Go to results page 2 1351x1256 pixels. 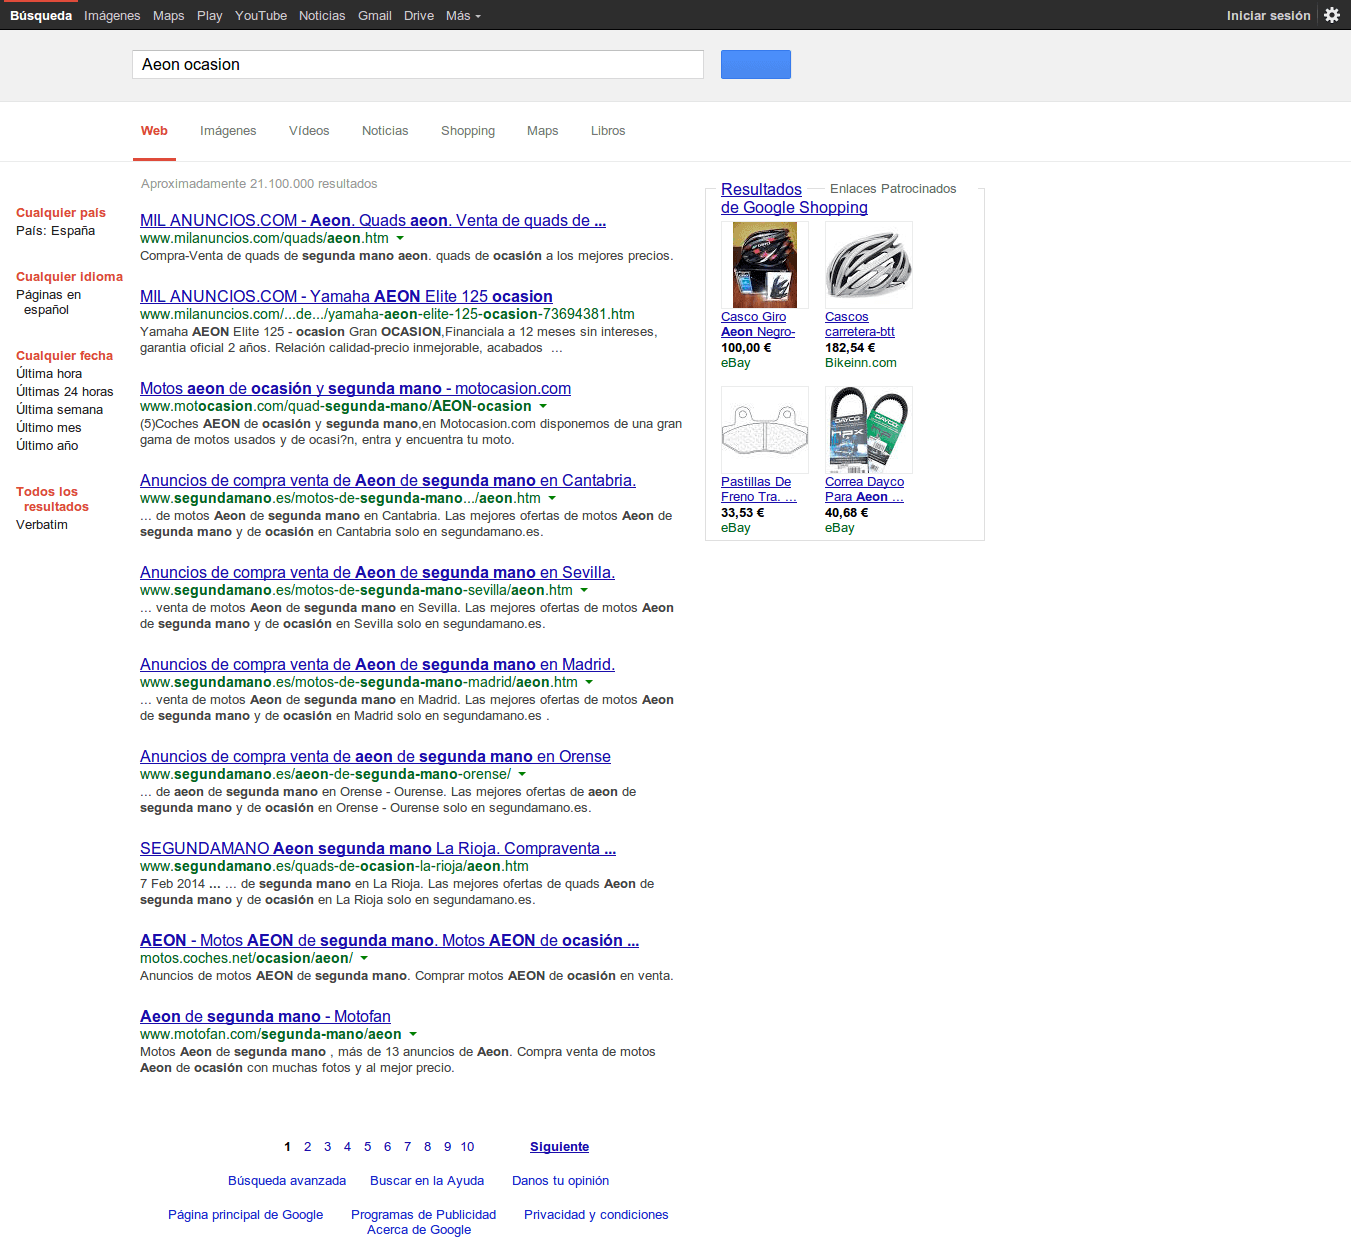(x=307, y=1147)
